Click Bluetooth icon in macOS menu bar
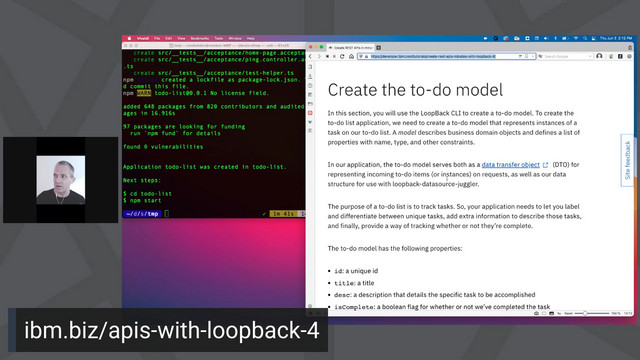The height and width of the screenshot is (360, 640). [556, 38]
